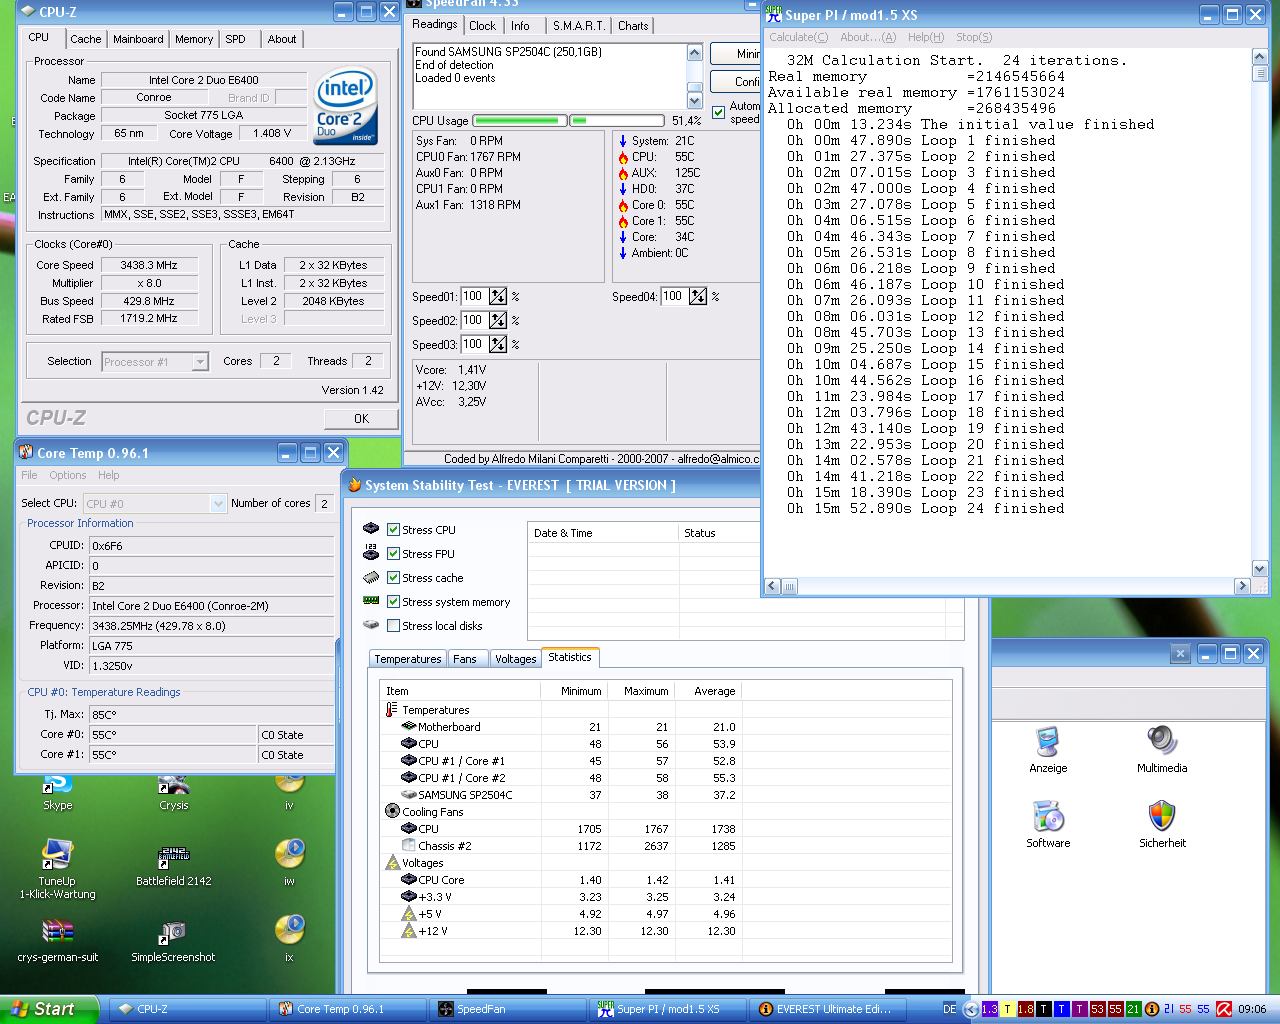Open the Temperatures tab in EVEREST
This screenshot has width=1280, height=1024.
click(408, 659)
